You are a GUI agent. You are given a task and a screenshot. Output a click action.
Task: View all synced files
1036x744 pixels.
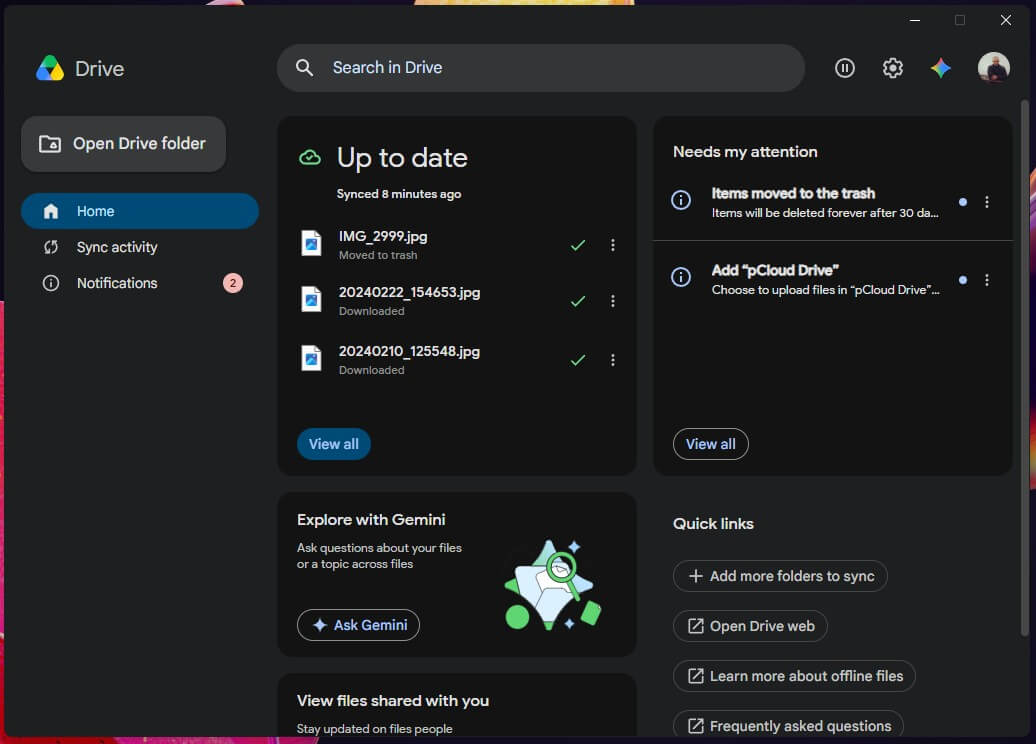[x=334, y=444]
